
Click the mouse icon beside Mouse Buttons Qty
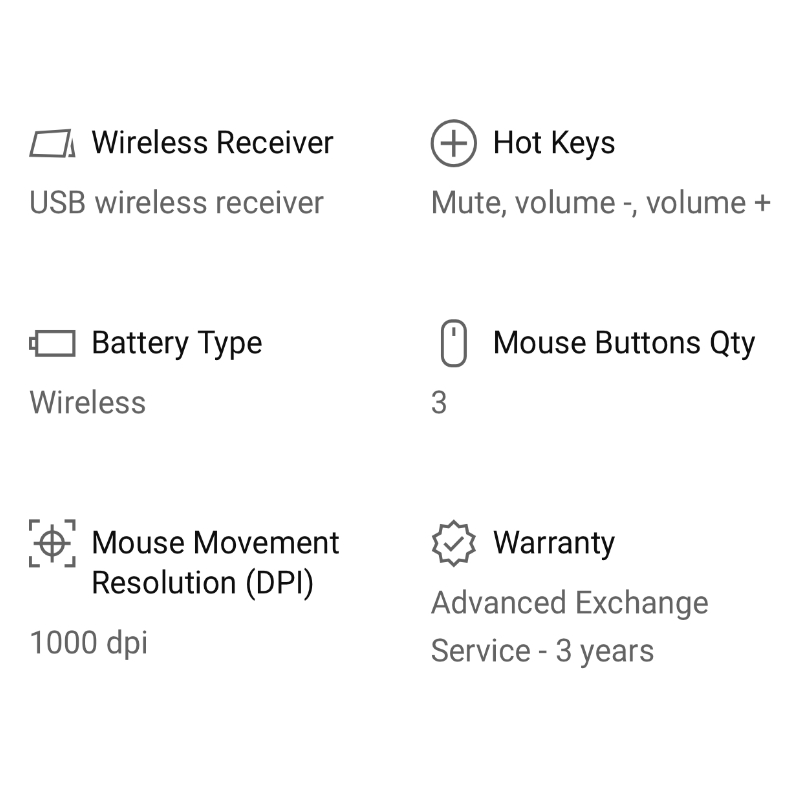[x=453, y=343]
